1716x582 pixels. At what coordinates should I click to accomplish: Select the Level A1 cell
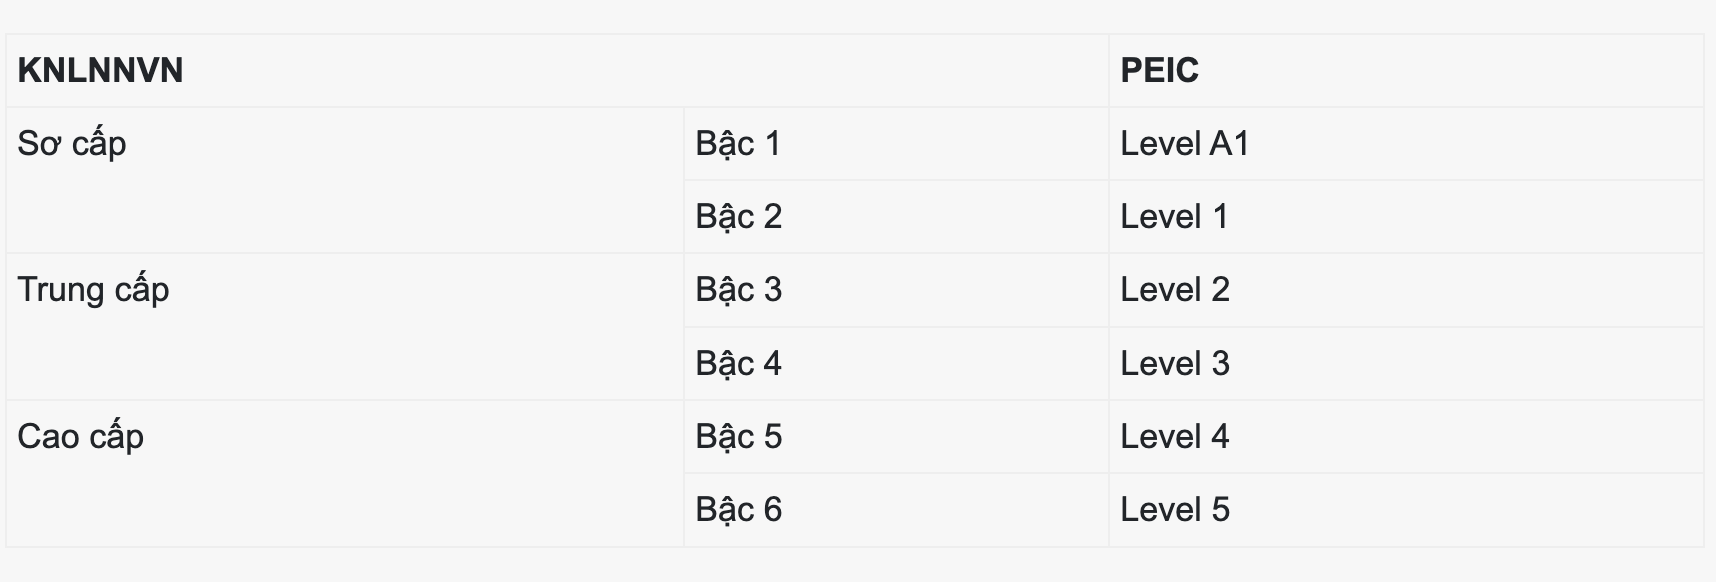click(1185, 144)
